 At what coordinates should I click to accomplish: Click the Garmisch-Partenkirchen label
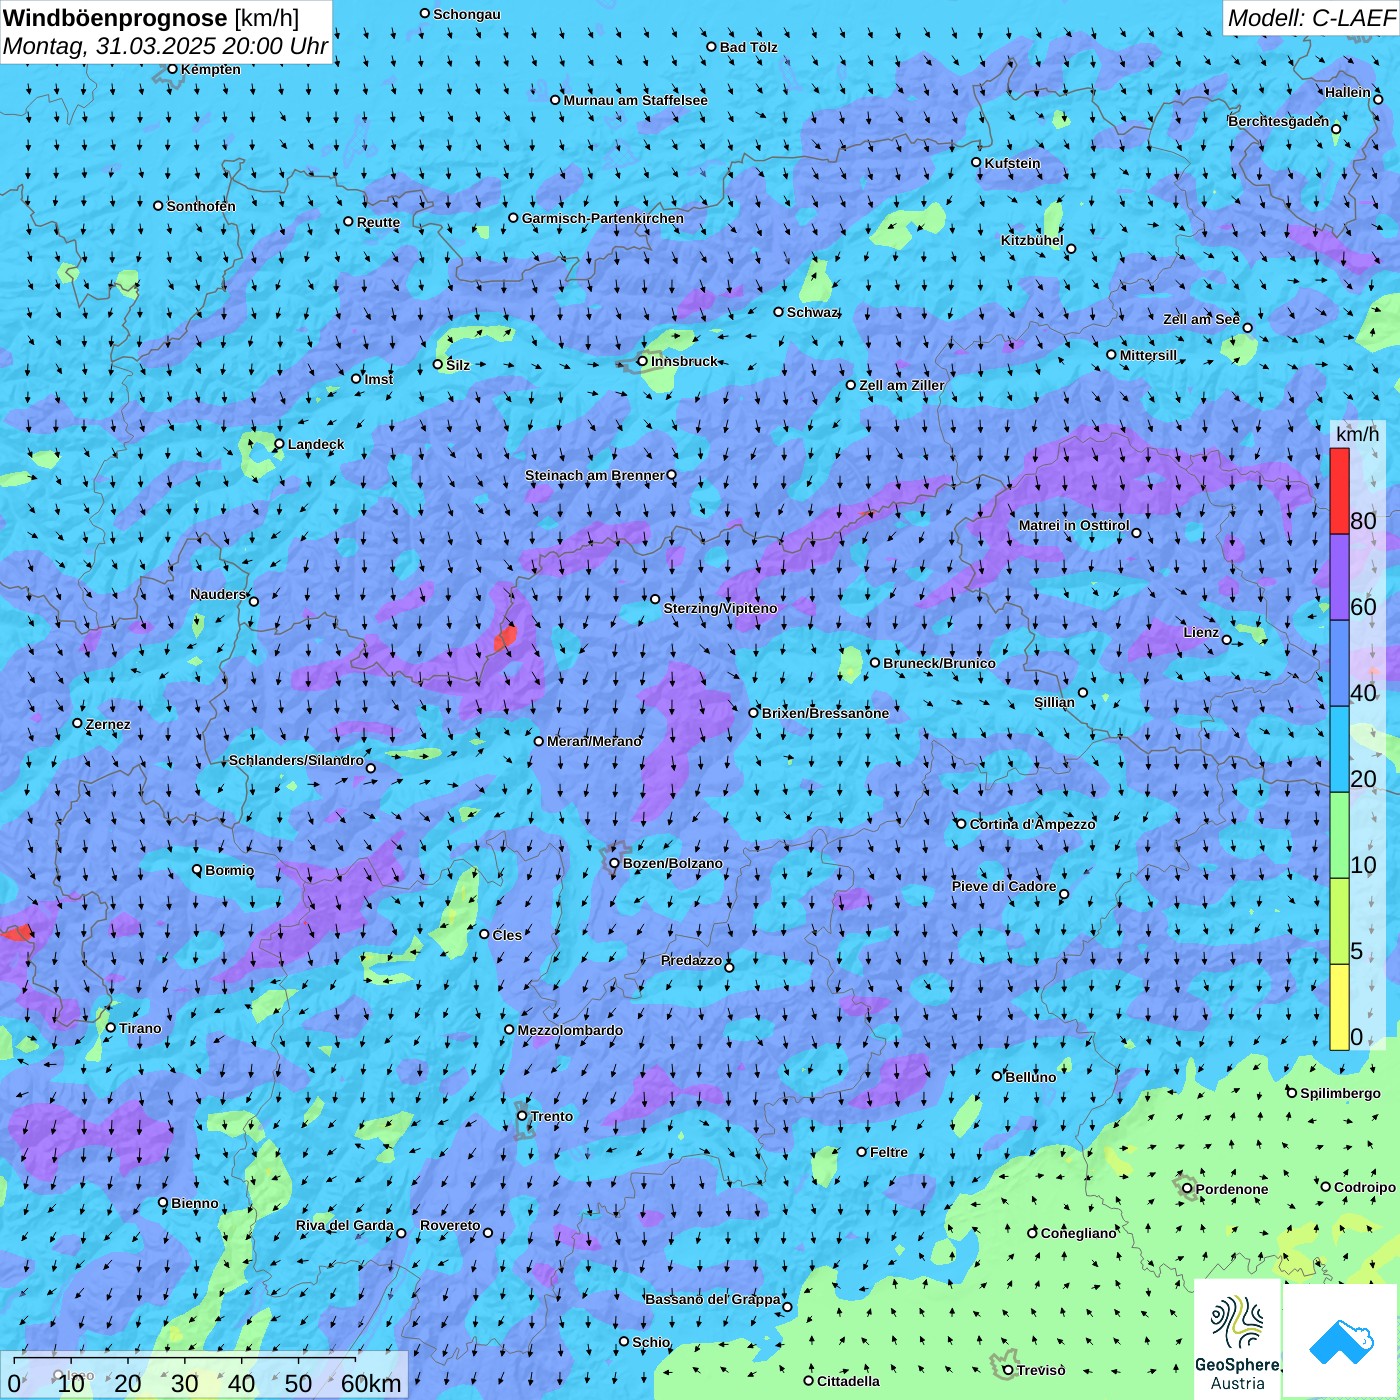[x=603, y=218]
